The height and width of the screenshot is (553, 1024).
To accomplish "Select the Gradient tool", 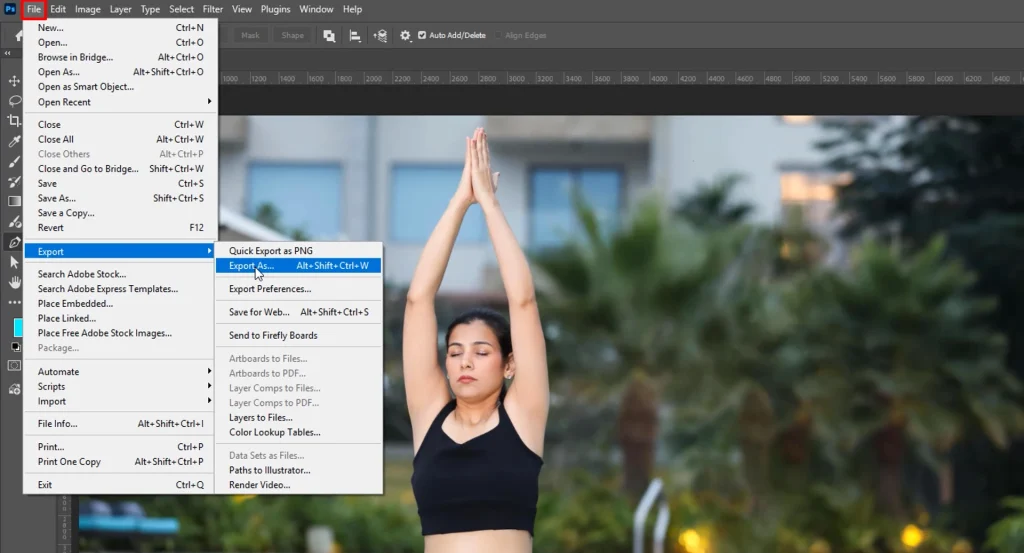I will pos(14,202).
